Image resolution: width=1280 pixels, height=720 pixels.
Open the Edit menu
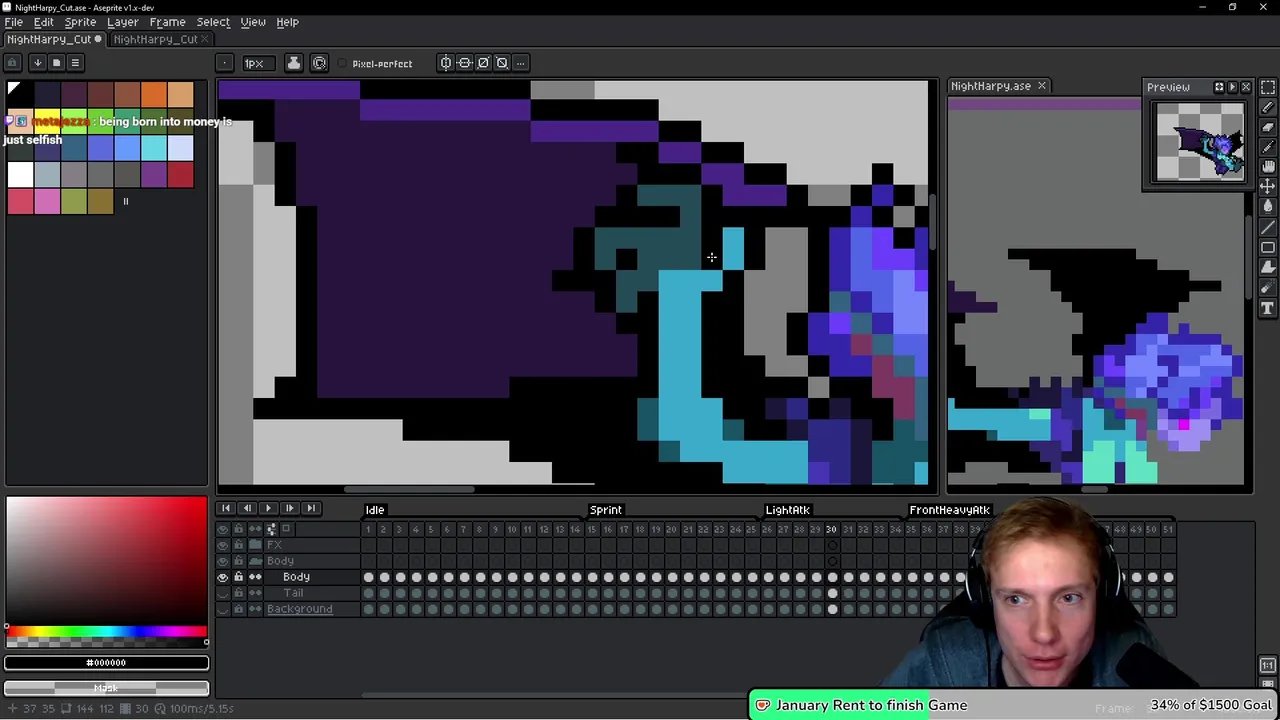(x=44, y=22)
